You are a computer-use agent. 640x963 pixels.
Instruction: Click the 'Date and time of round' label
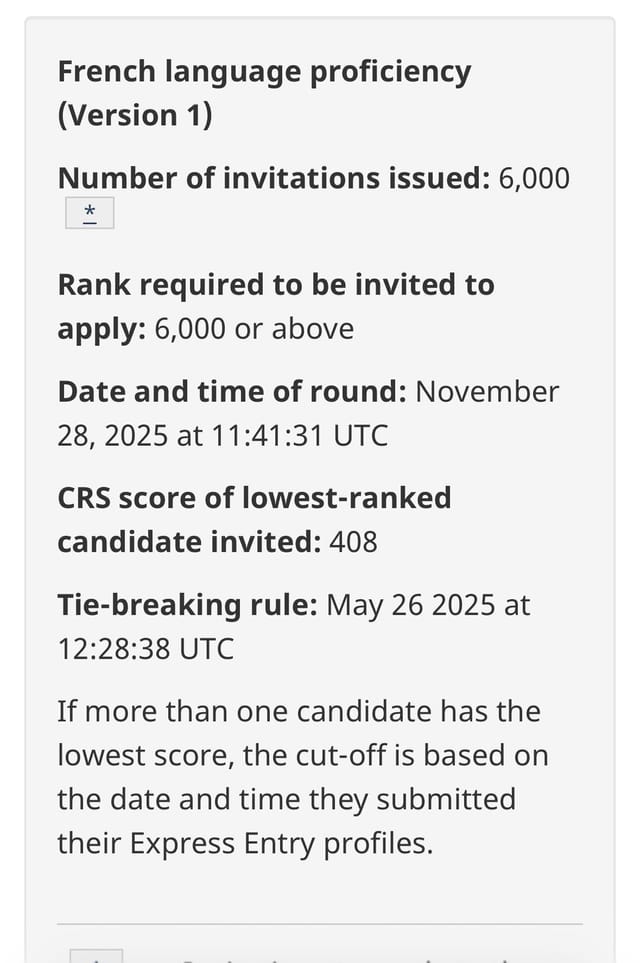coord(232,392)
